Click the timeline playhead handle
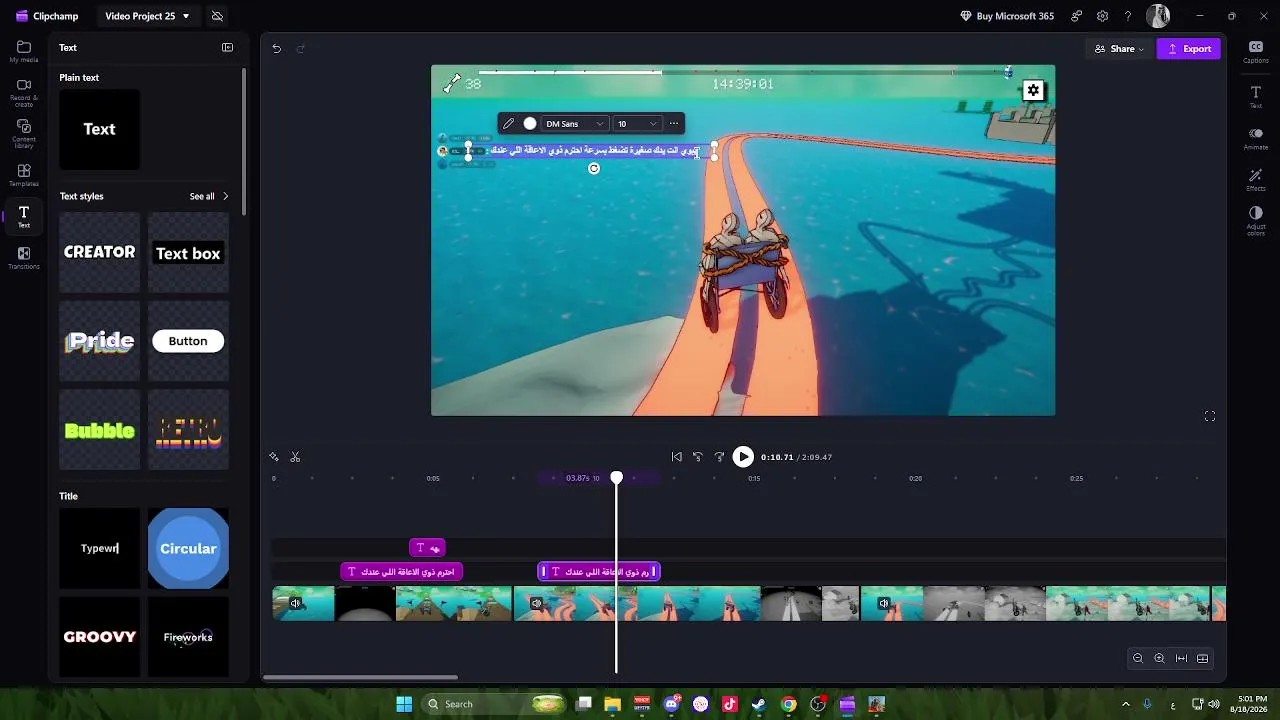 coord(617,478)
